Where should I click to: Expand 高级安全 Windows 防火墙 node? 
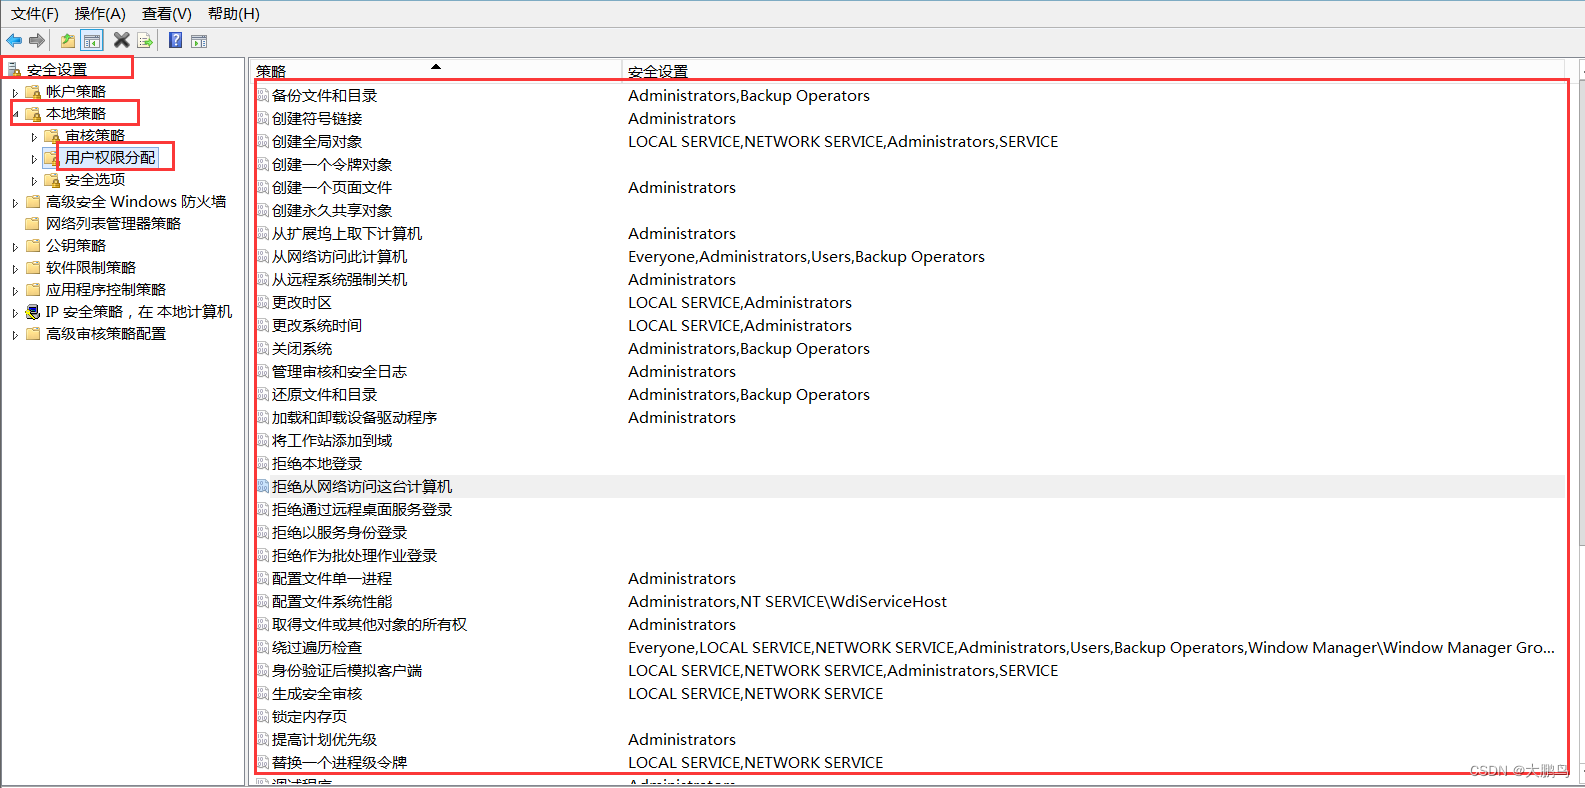(15, 202)
